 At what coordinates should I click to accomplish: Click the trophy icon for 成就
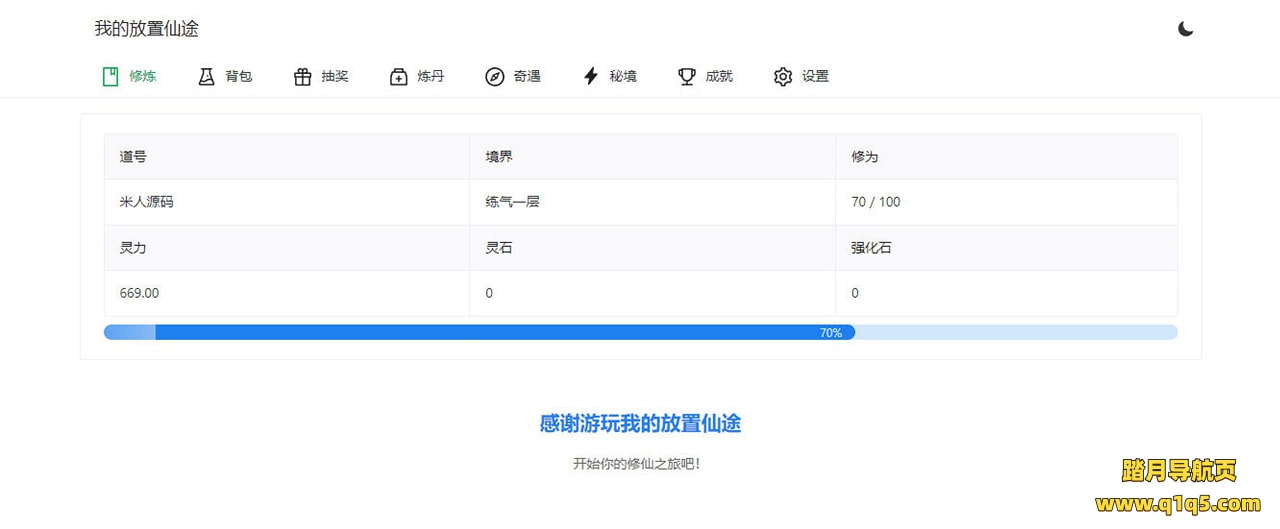686,76
